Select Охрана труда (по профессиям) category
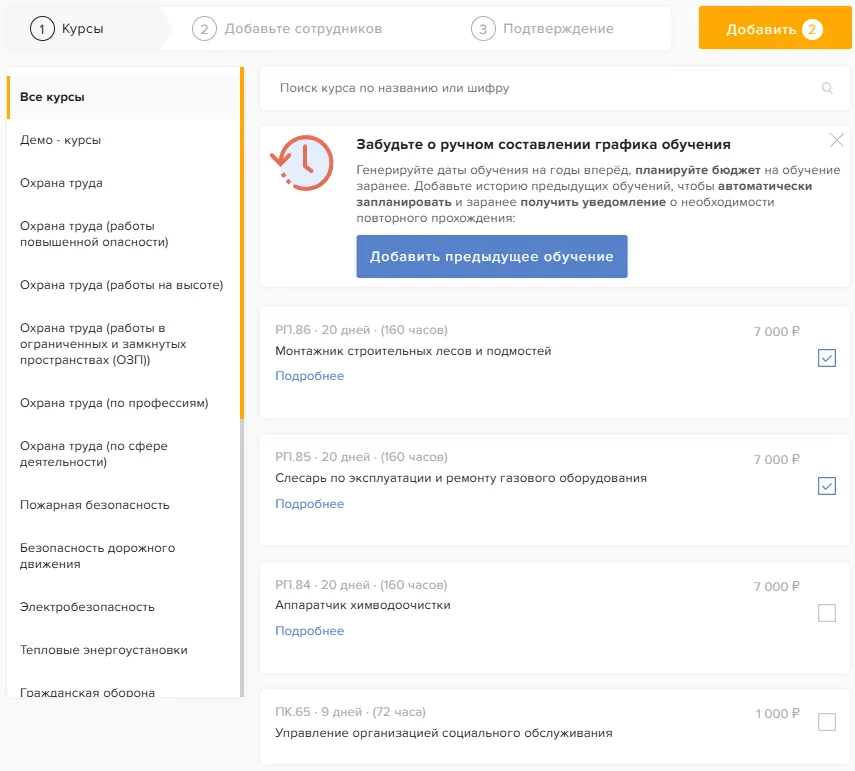855x771 pixels. click(123, 403)
